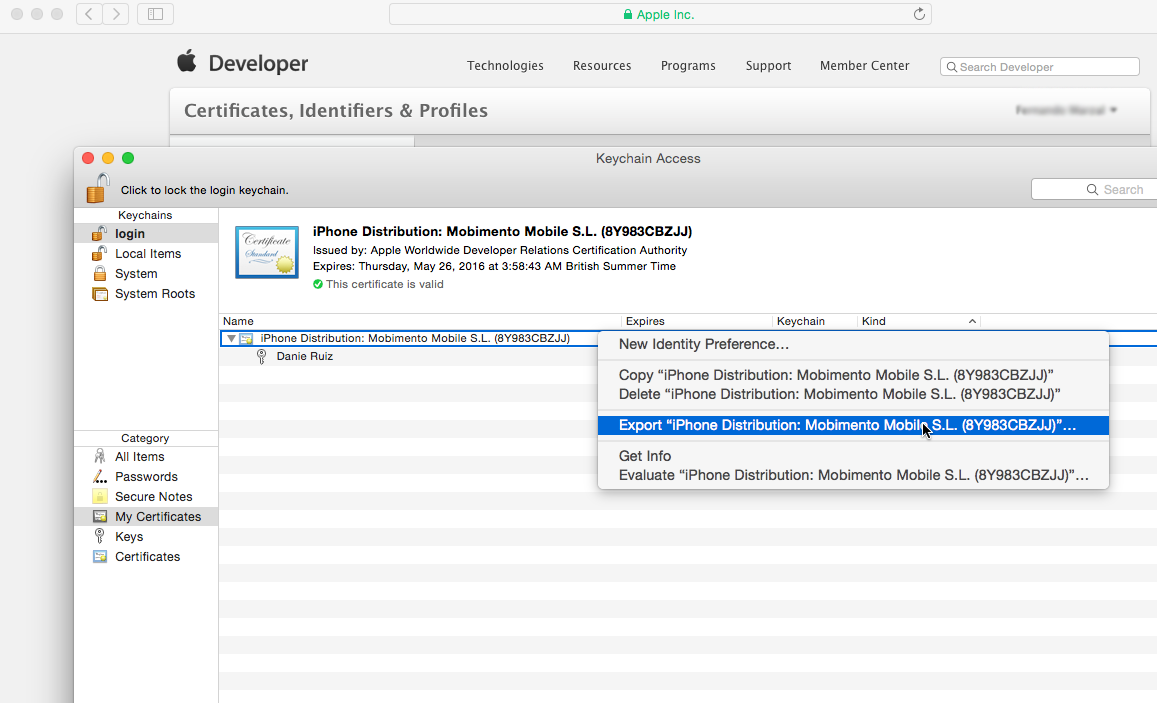Open the Technologies link on Developer site

tap(505, 66)
